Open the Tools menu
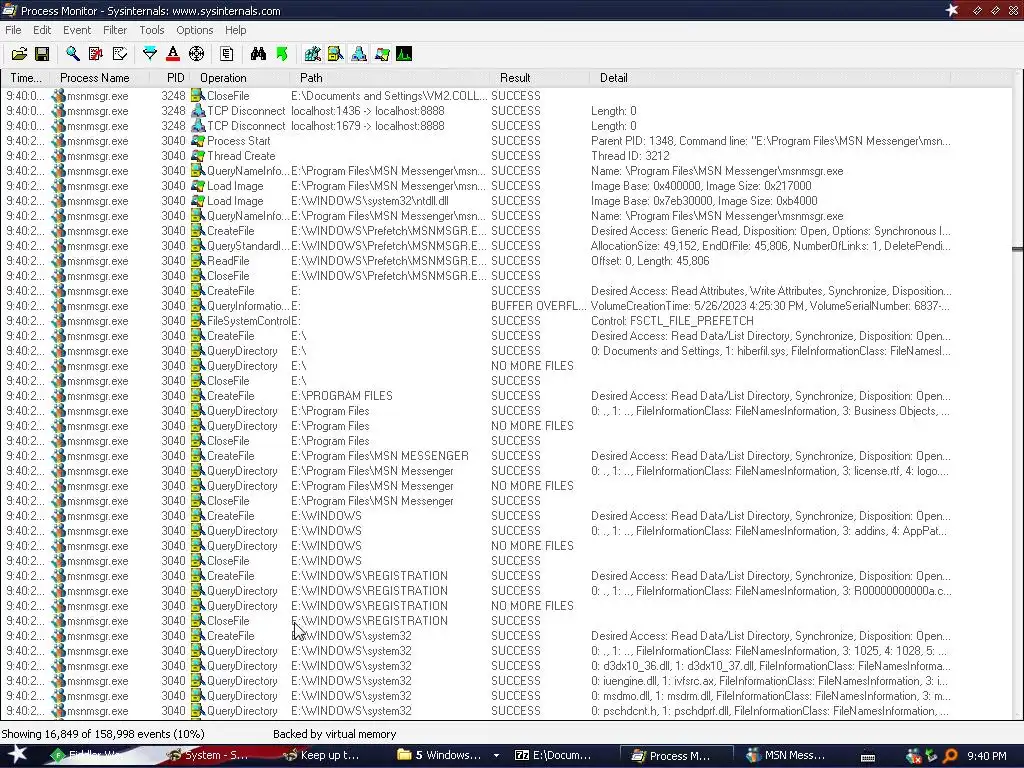The width and height of the screenshot is (1024, 768). point(152,30)
